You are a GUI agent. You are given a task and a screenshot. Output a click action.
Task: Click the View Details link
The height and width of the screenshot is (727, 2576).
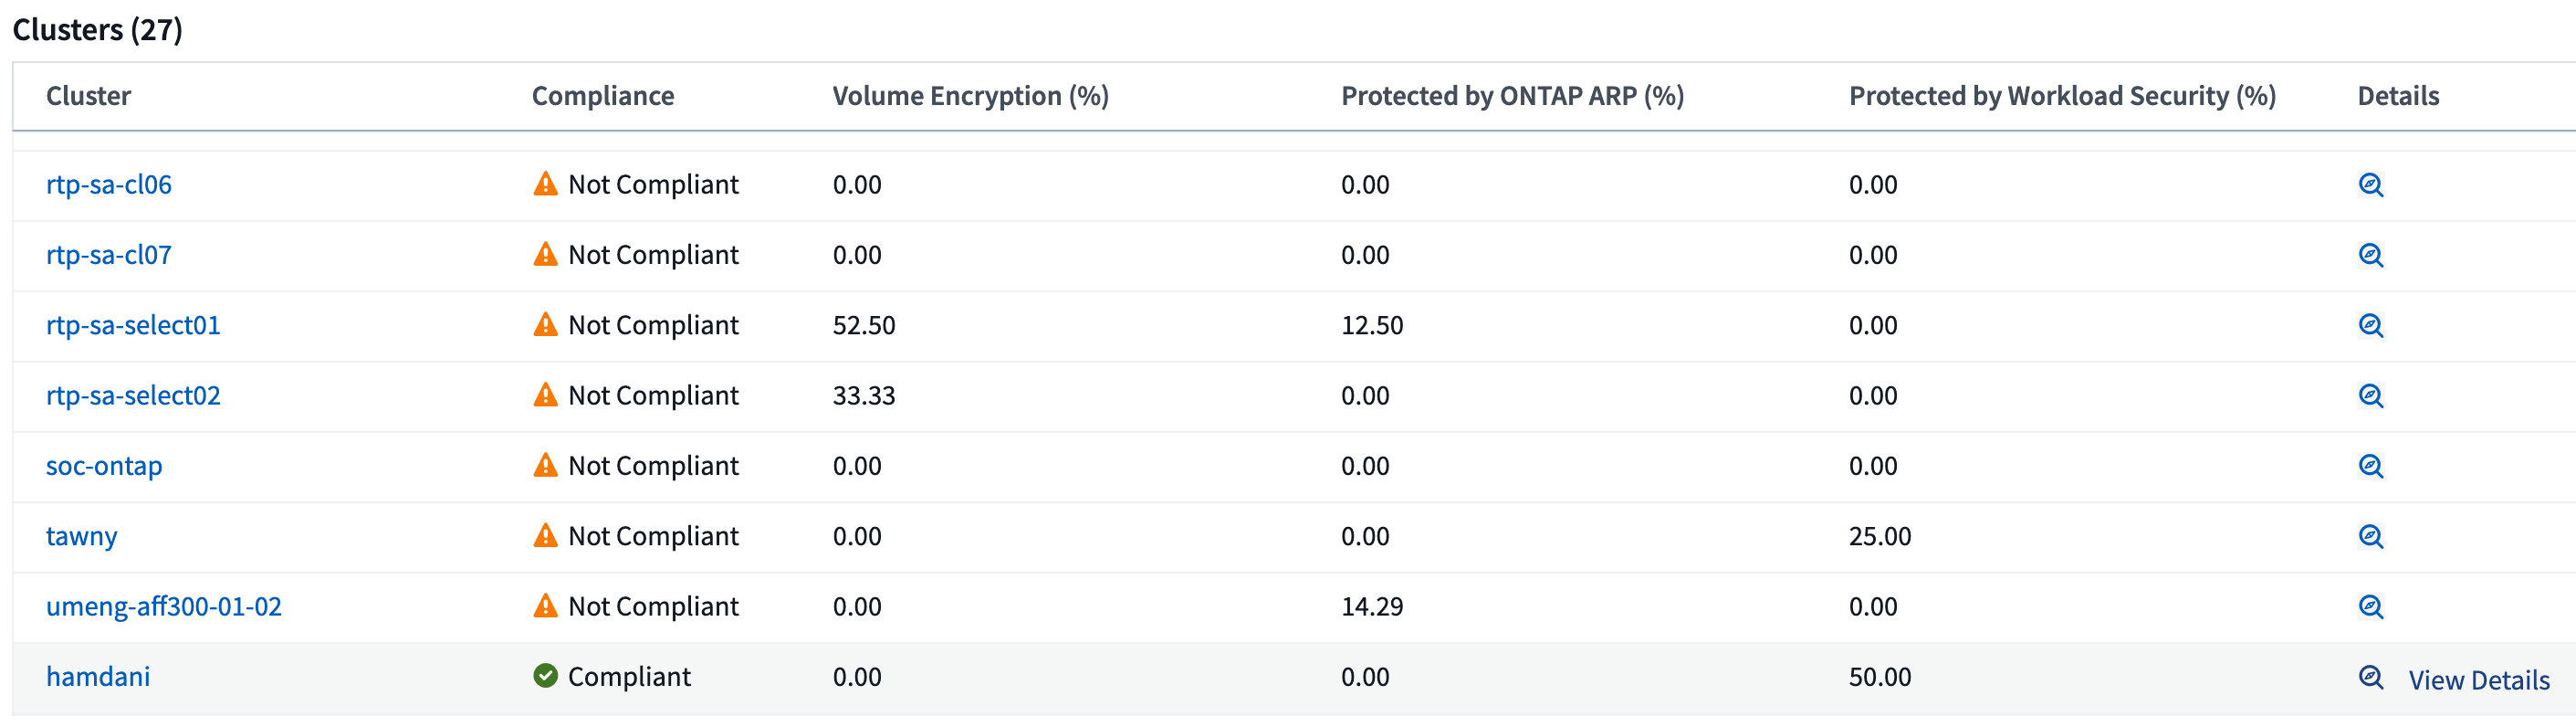(2478, 680)
